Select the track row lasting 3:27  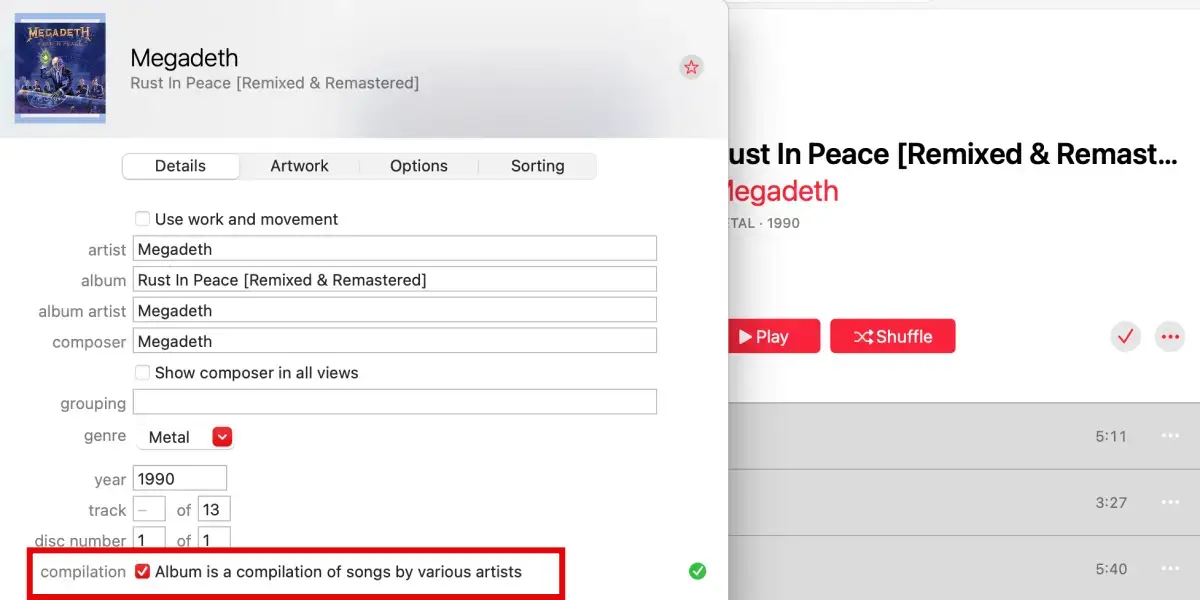point(964,502)
